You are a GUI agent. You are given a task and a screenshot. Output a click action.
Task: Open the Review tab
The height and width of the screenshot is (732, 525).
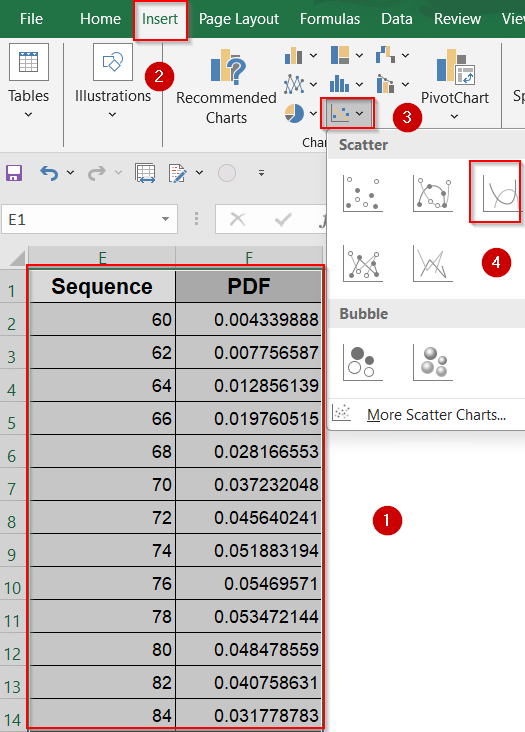457,19
